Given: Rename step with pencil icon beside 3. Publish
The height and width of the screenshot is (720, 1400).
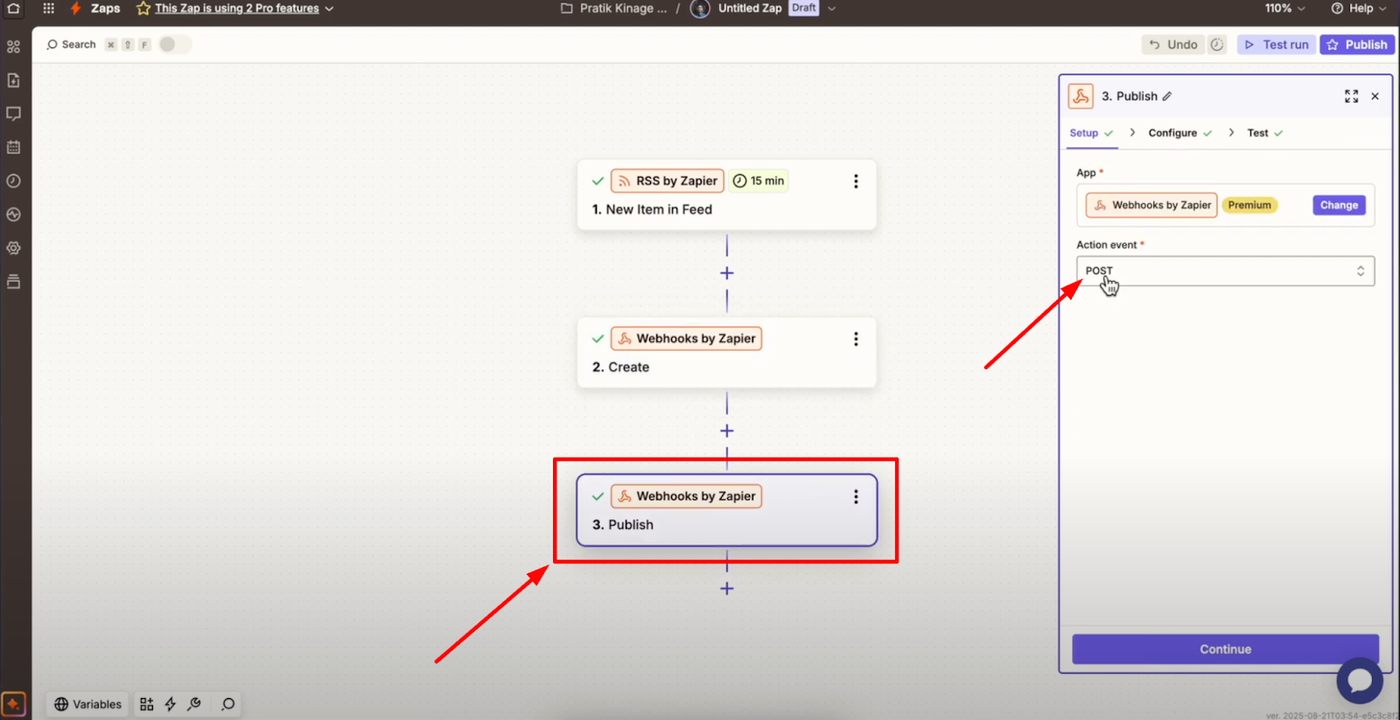Looking at the screenshot, I should 1167,96.
